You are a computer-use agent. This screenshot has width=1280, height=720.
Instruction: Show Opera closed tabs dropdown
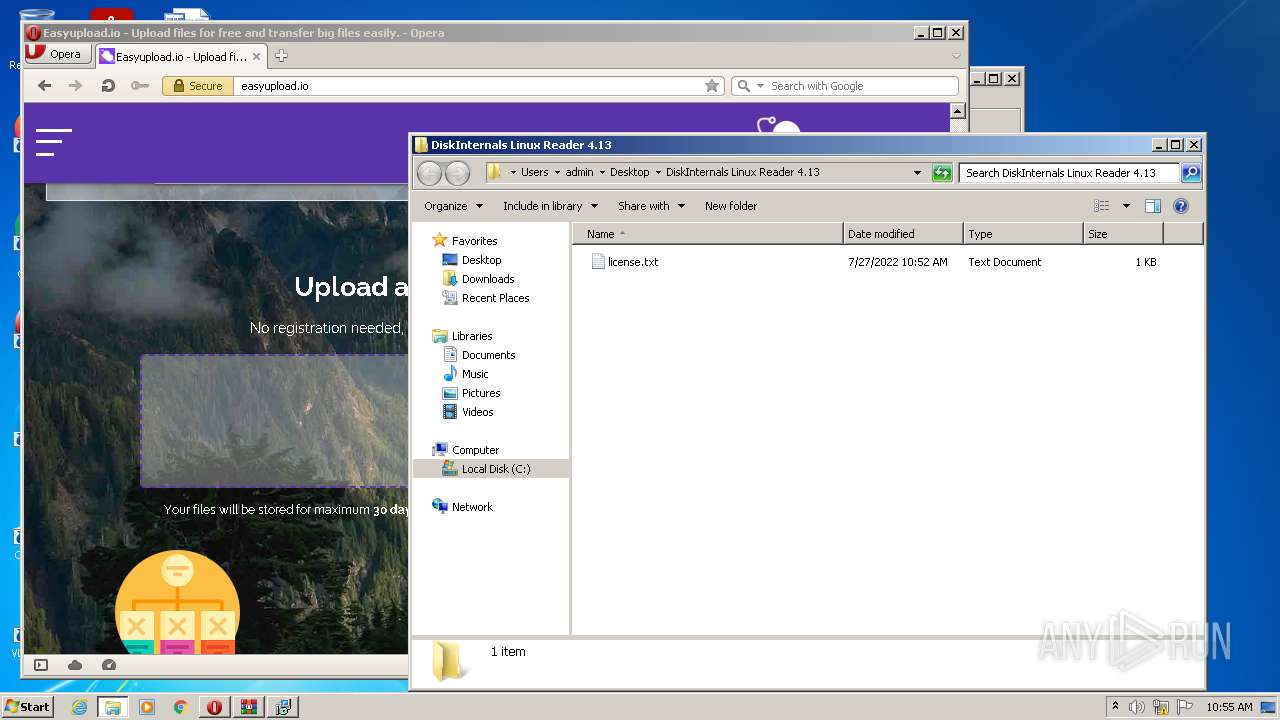click(x=956, y=56)
